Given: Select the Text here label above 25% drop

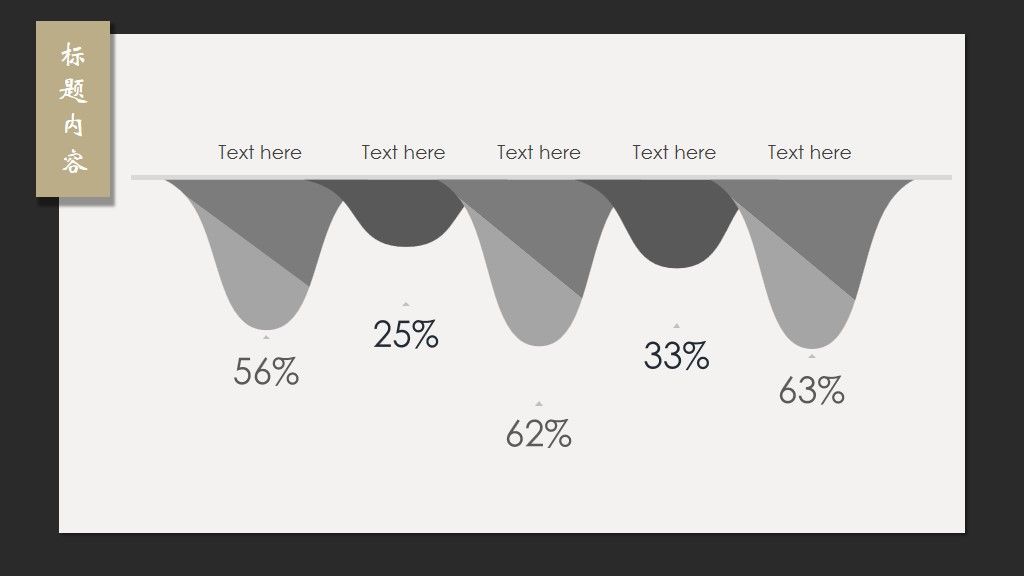Looking at the screenshot, I should pos(404,152).
